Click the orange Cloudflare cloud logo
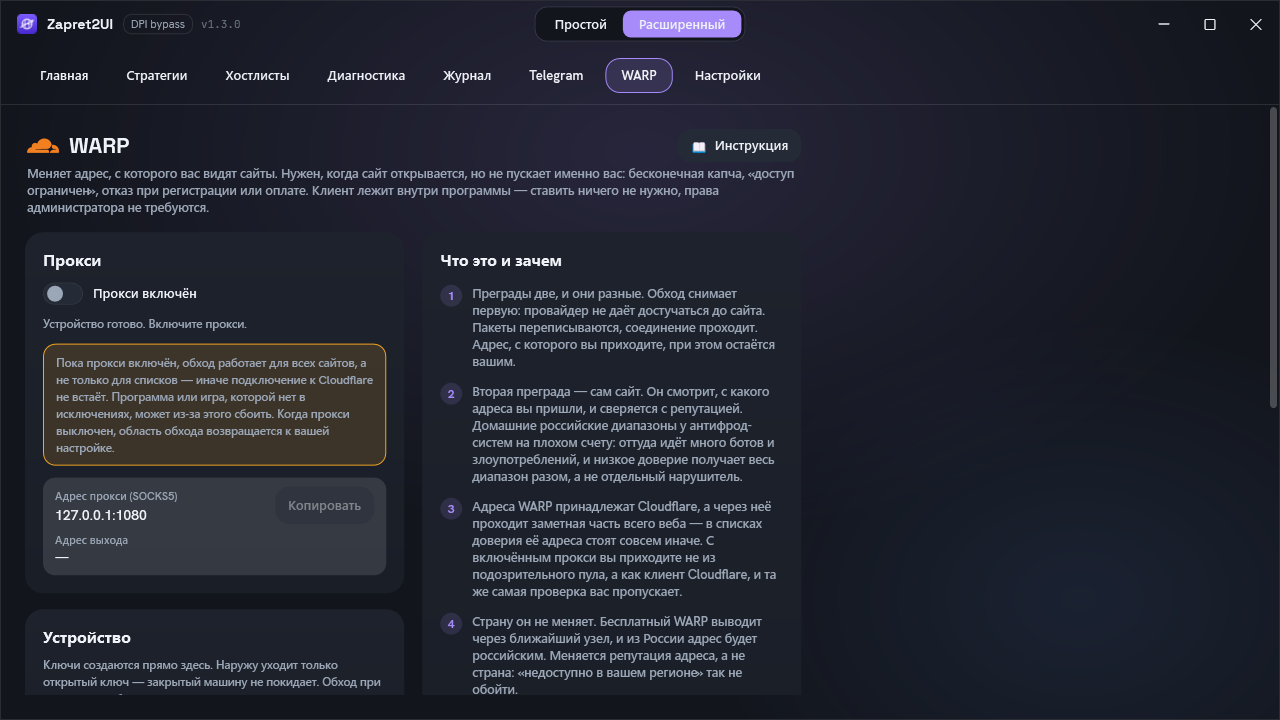Viewport: 1280px width, 720px height. click(43, 146)
